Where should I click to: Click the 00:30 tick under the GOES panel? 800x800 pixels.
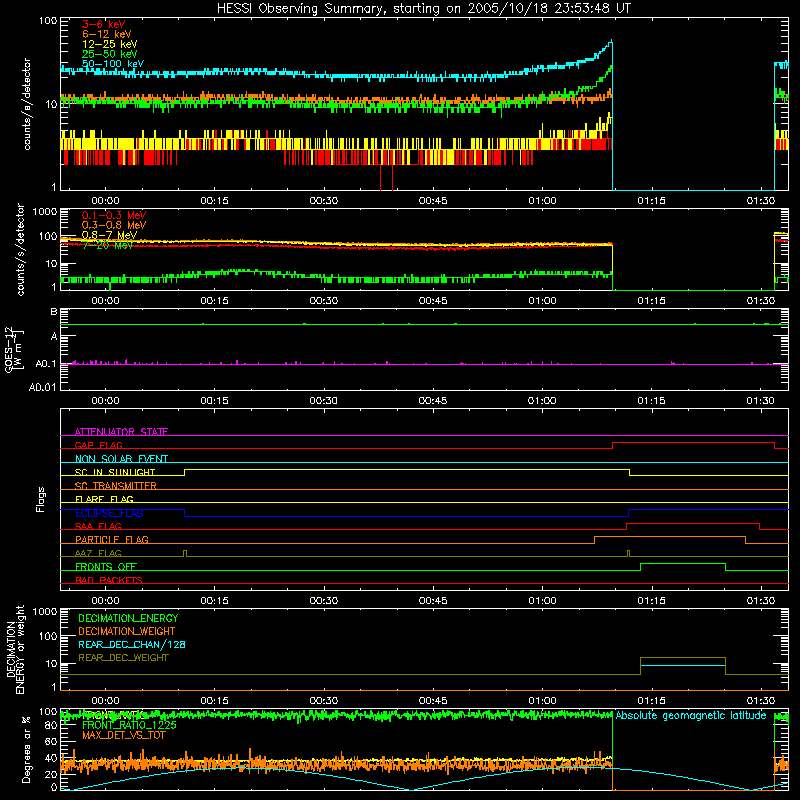(x=323, y=401)
